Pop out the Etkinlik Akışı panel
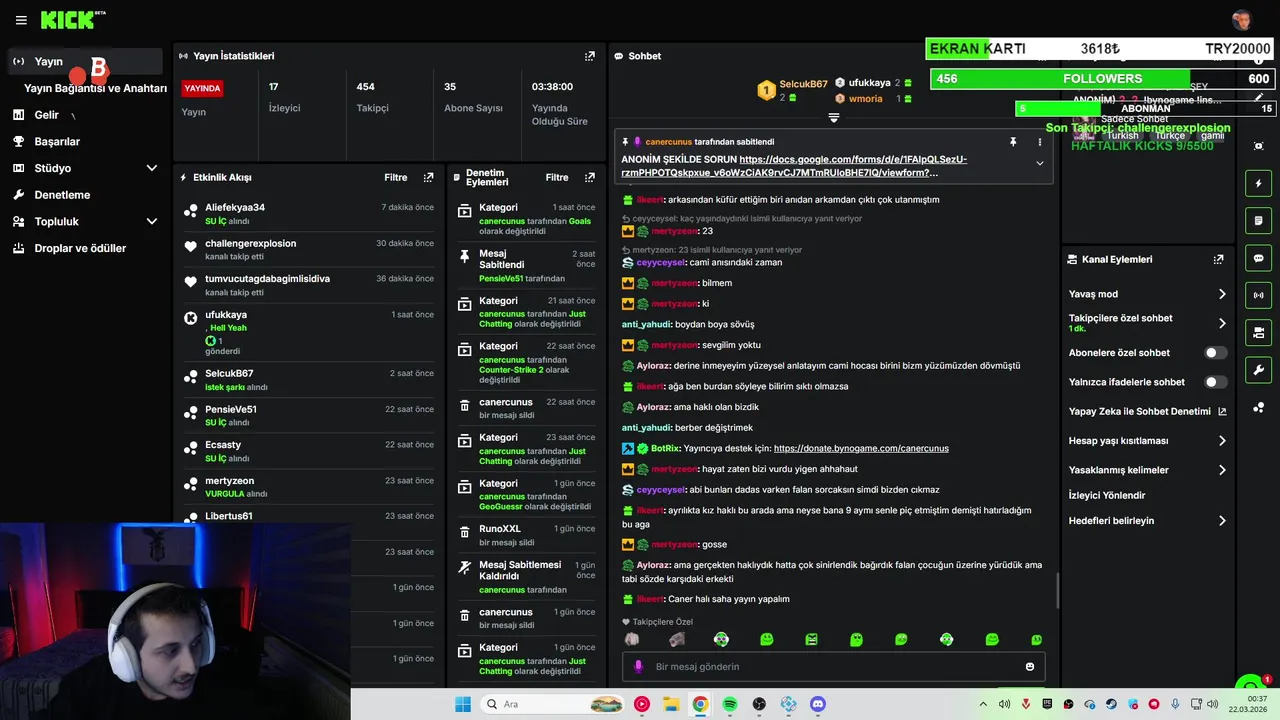Screen dimensions: 1280x720 [428, 177]
